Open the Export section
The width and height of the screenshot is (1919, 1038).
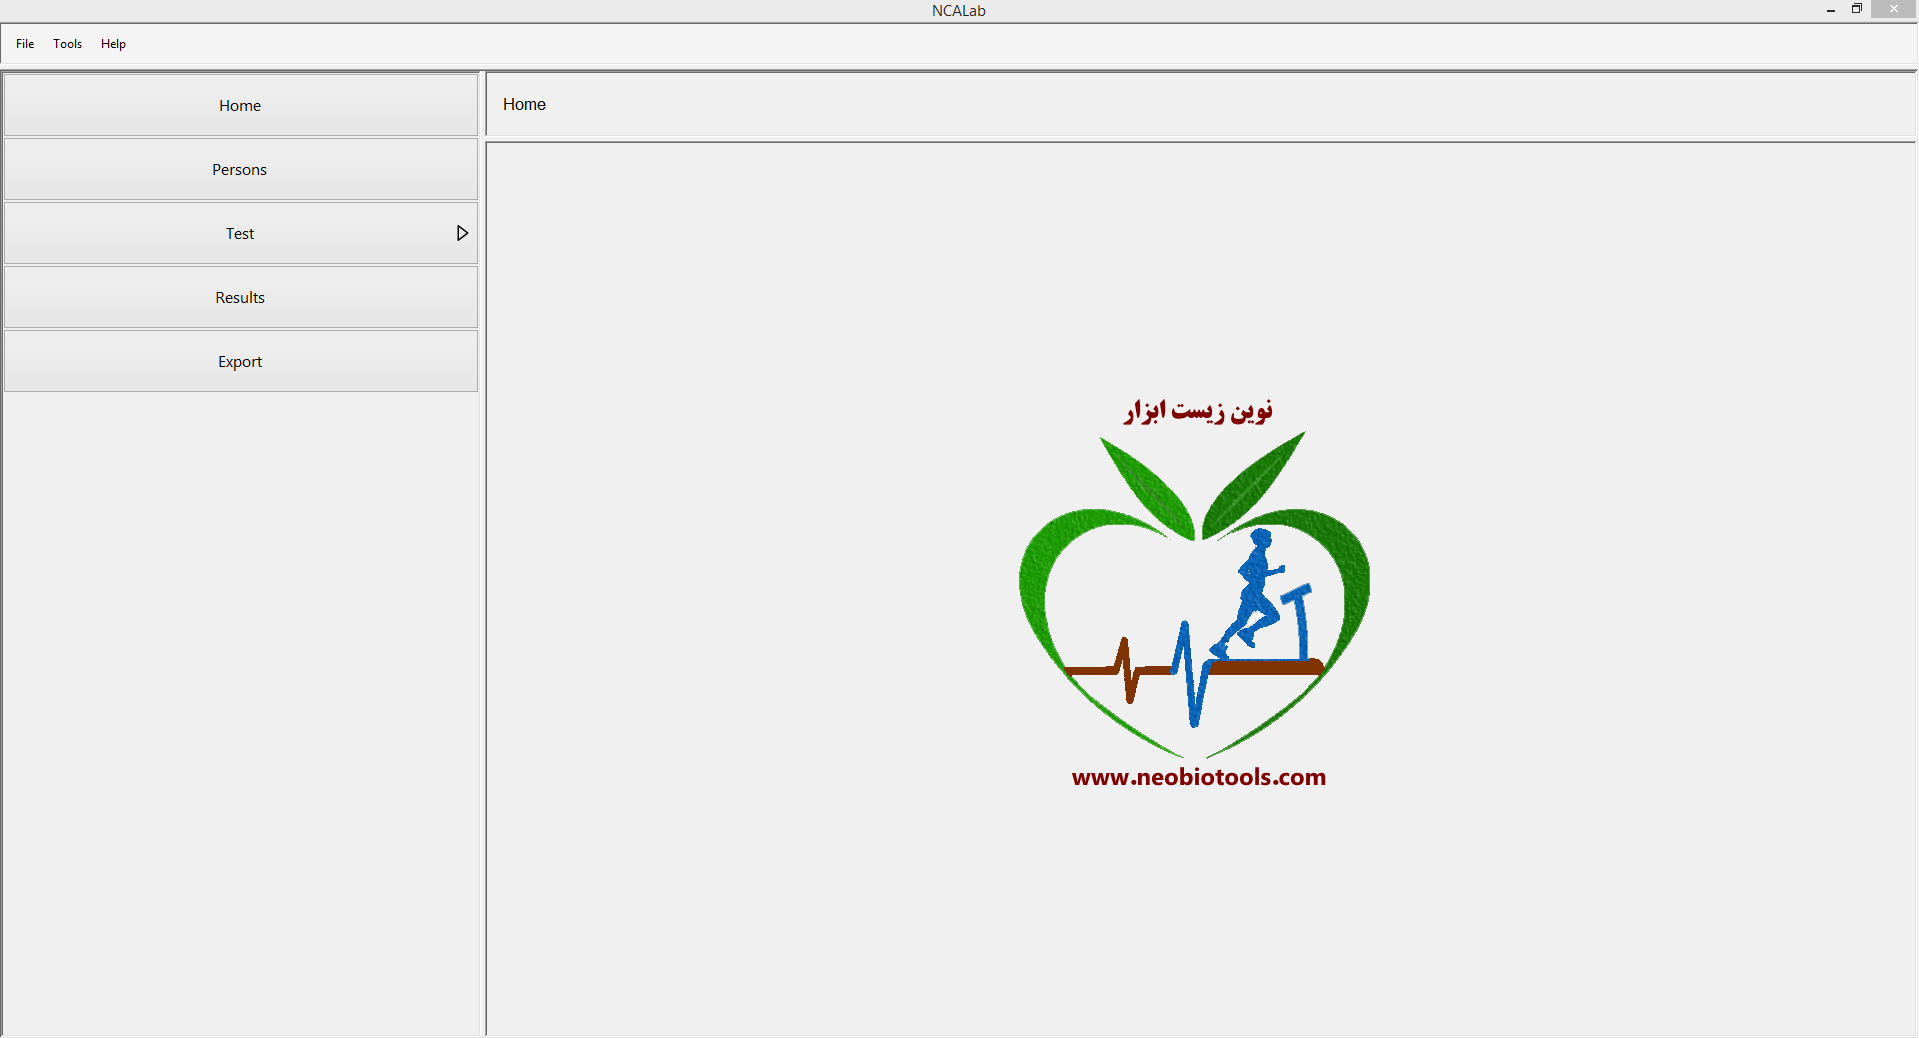coord(240,361)
